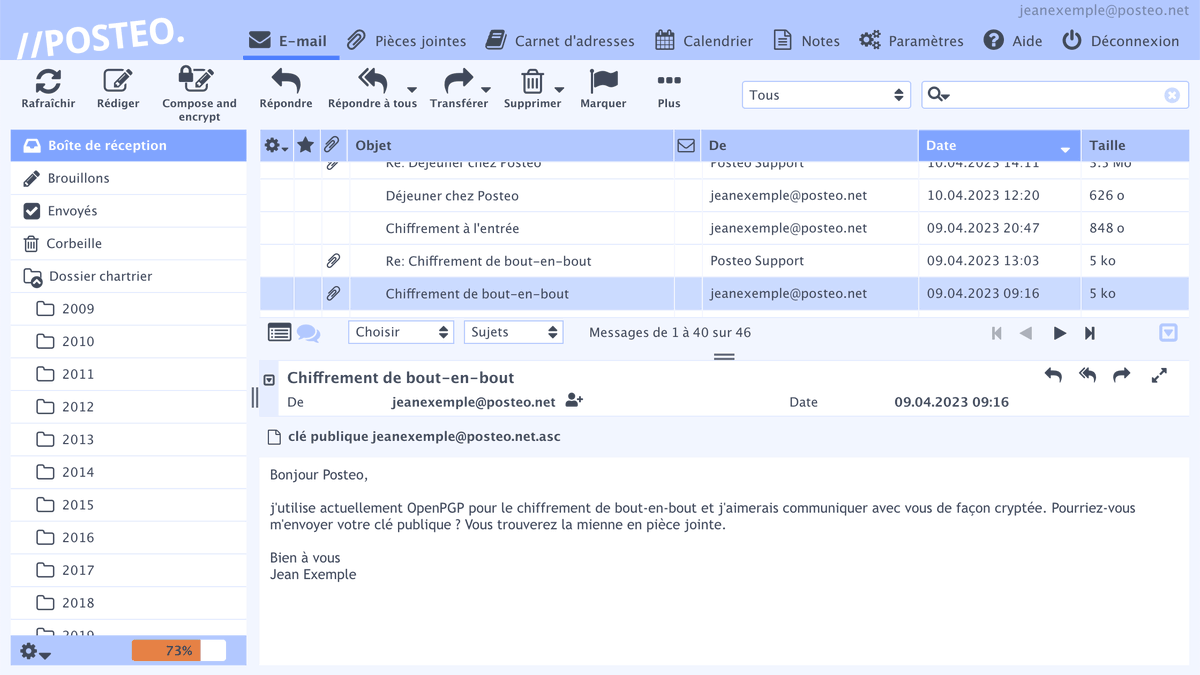The width and height of the screenshot is (1200, 675).
Task: Click reply arrow in message header
Action: [1053, 375]
